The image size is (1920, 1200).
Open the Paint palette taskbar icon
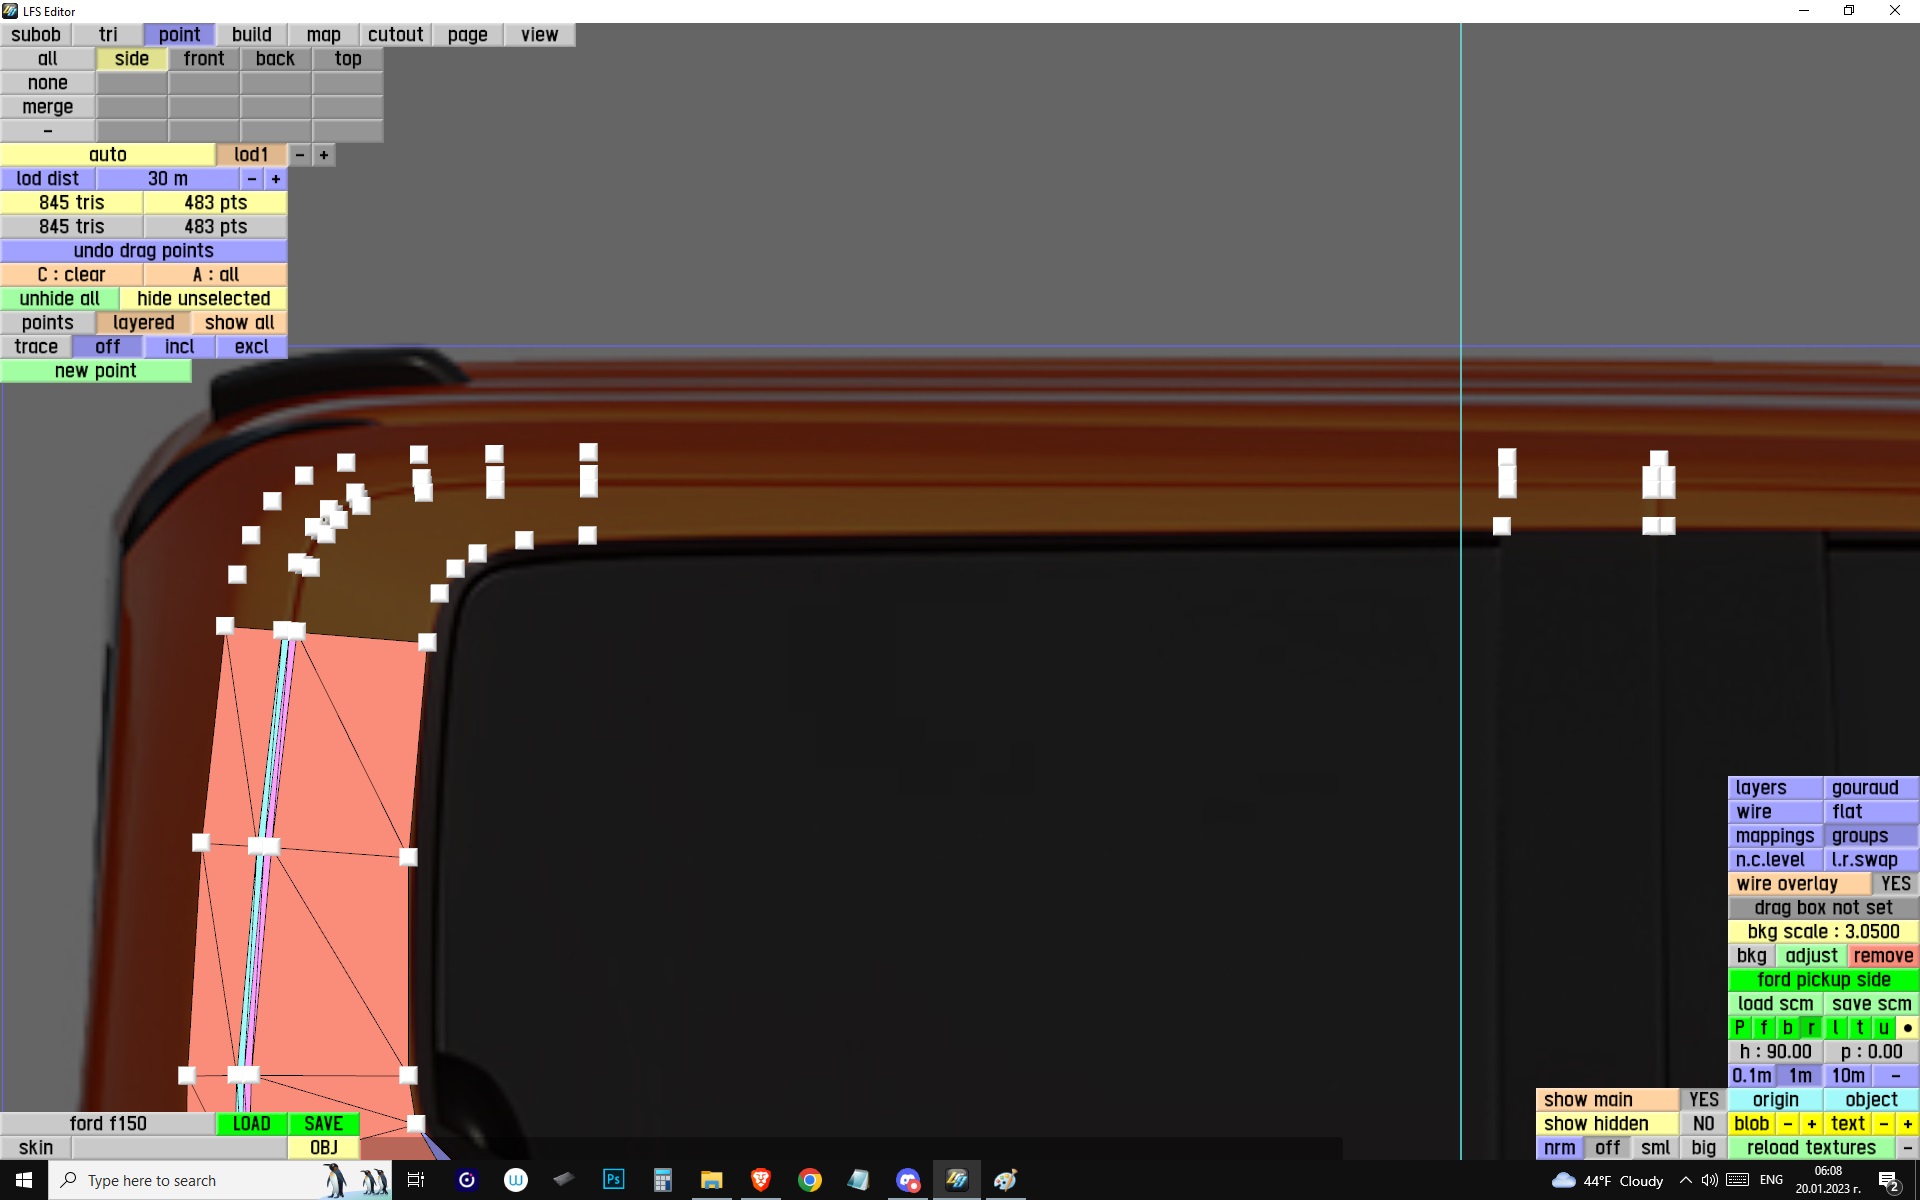point(1005,1180)
